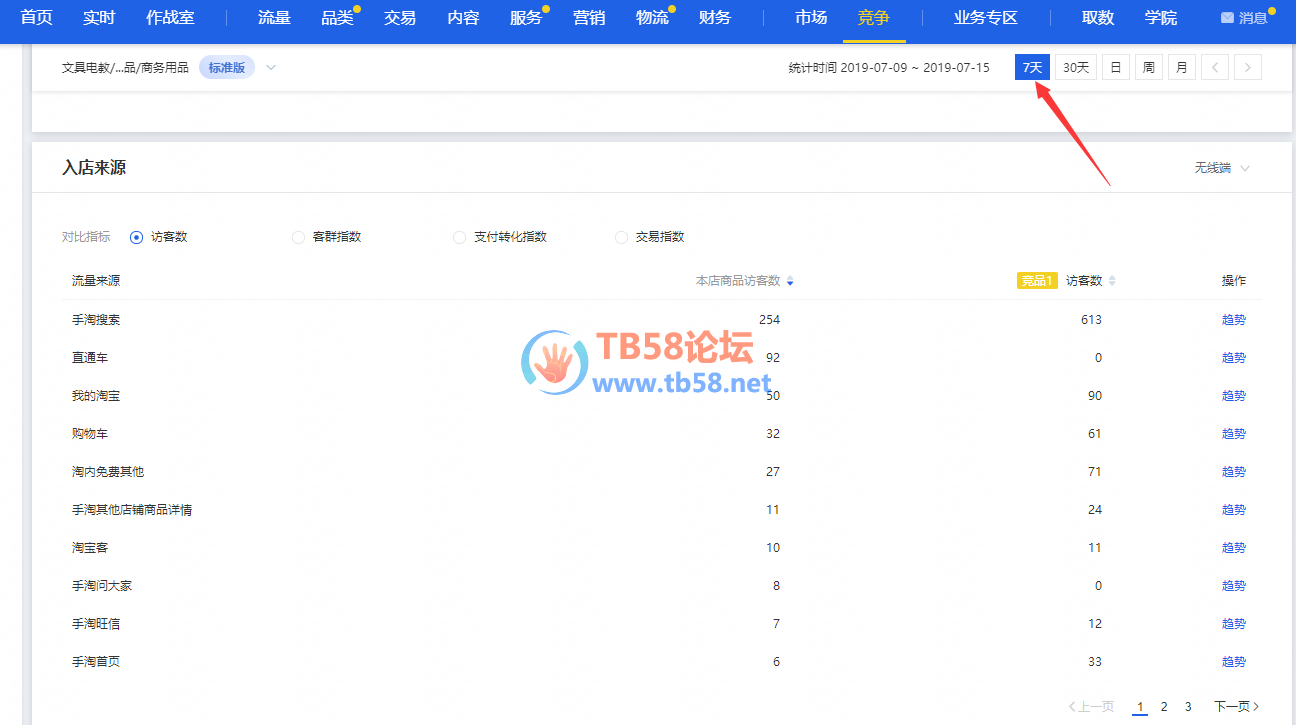
Task: Sort by 竞品1 访客数 column arrow
Action: (1112, 281)
